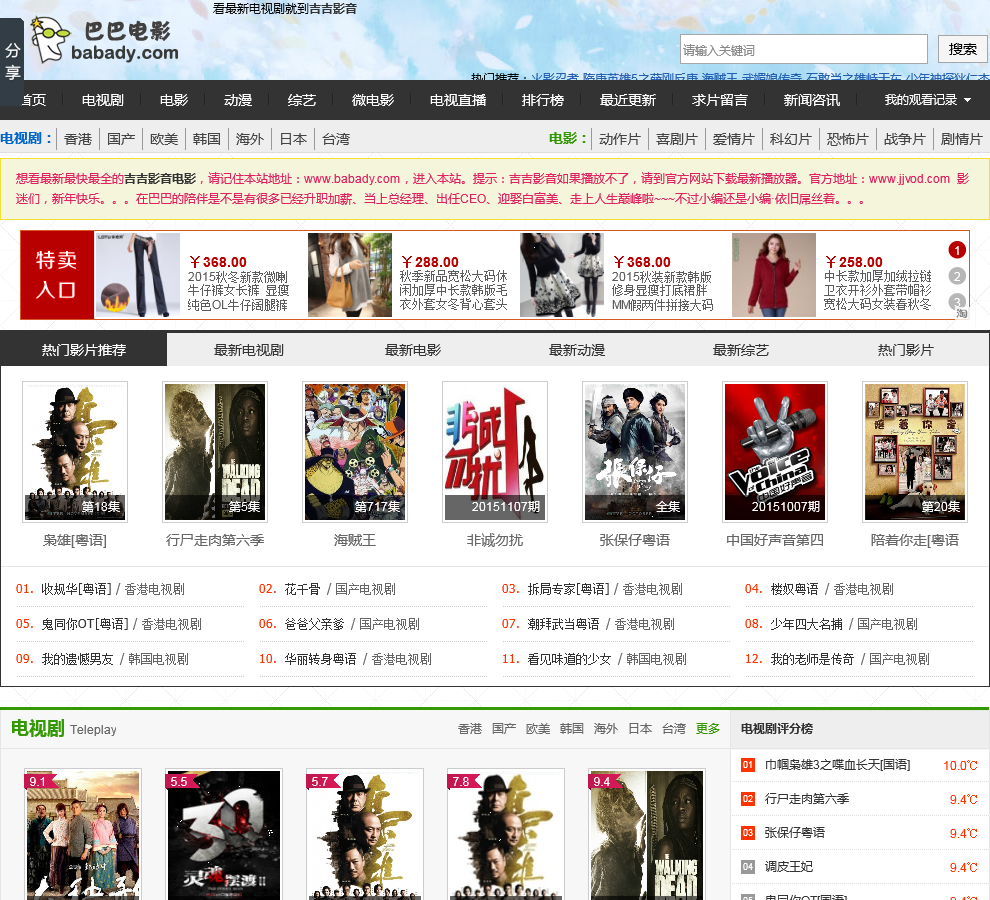Open 电视直播 in main navigation bar
The width and height of the screenshot is (990, 900).
point(458,100)
